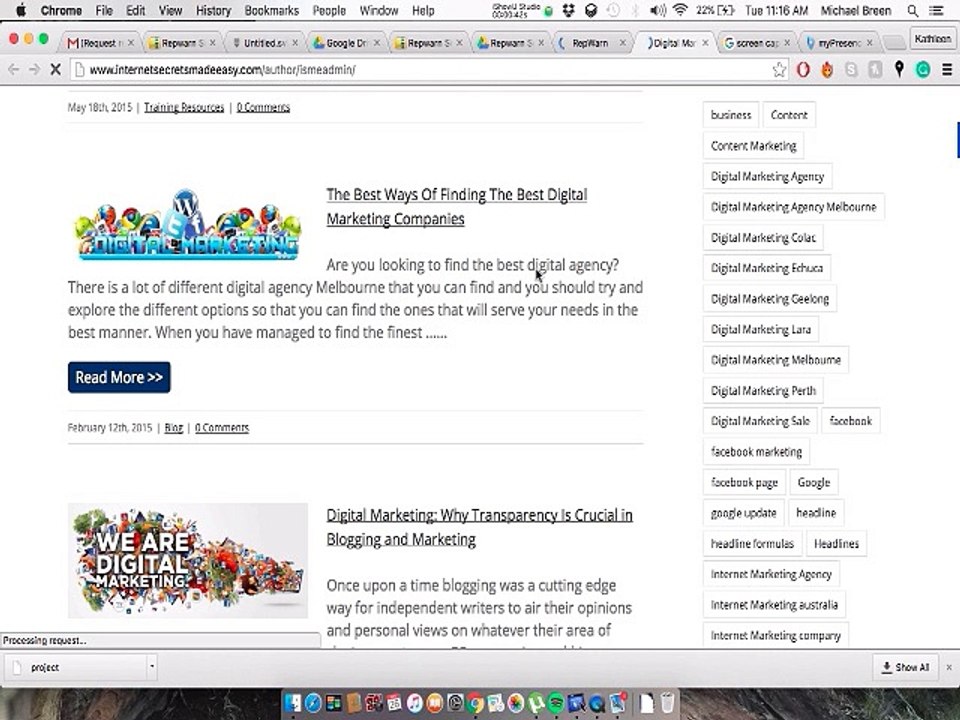Viewport: 960px width, 720px height.
Task: Open Best Digital Marketing Companies article title
Action: (456, 207)
